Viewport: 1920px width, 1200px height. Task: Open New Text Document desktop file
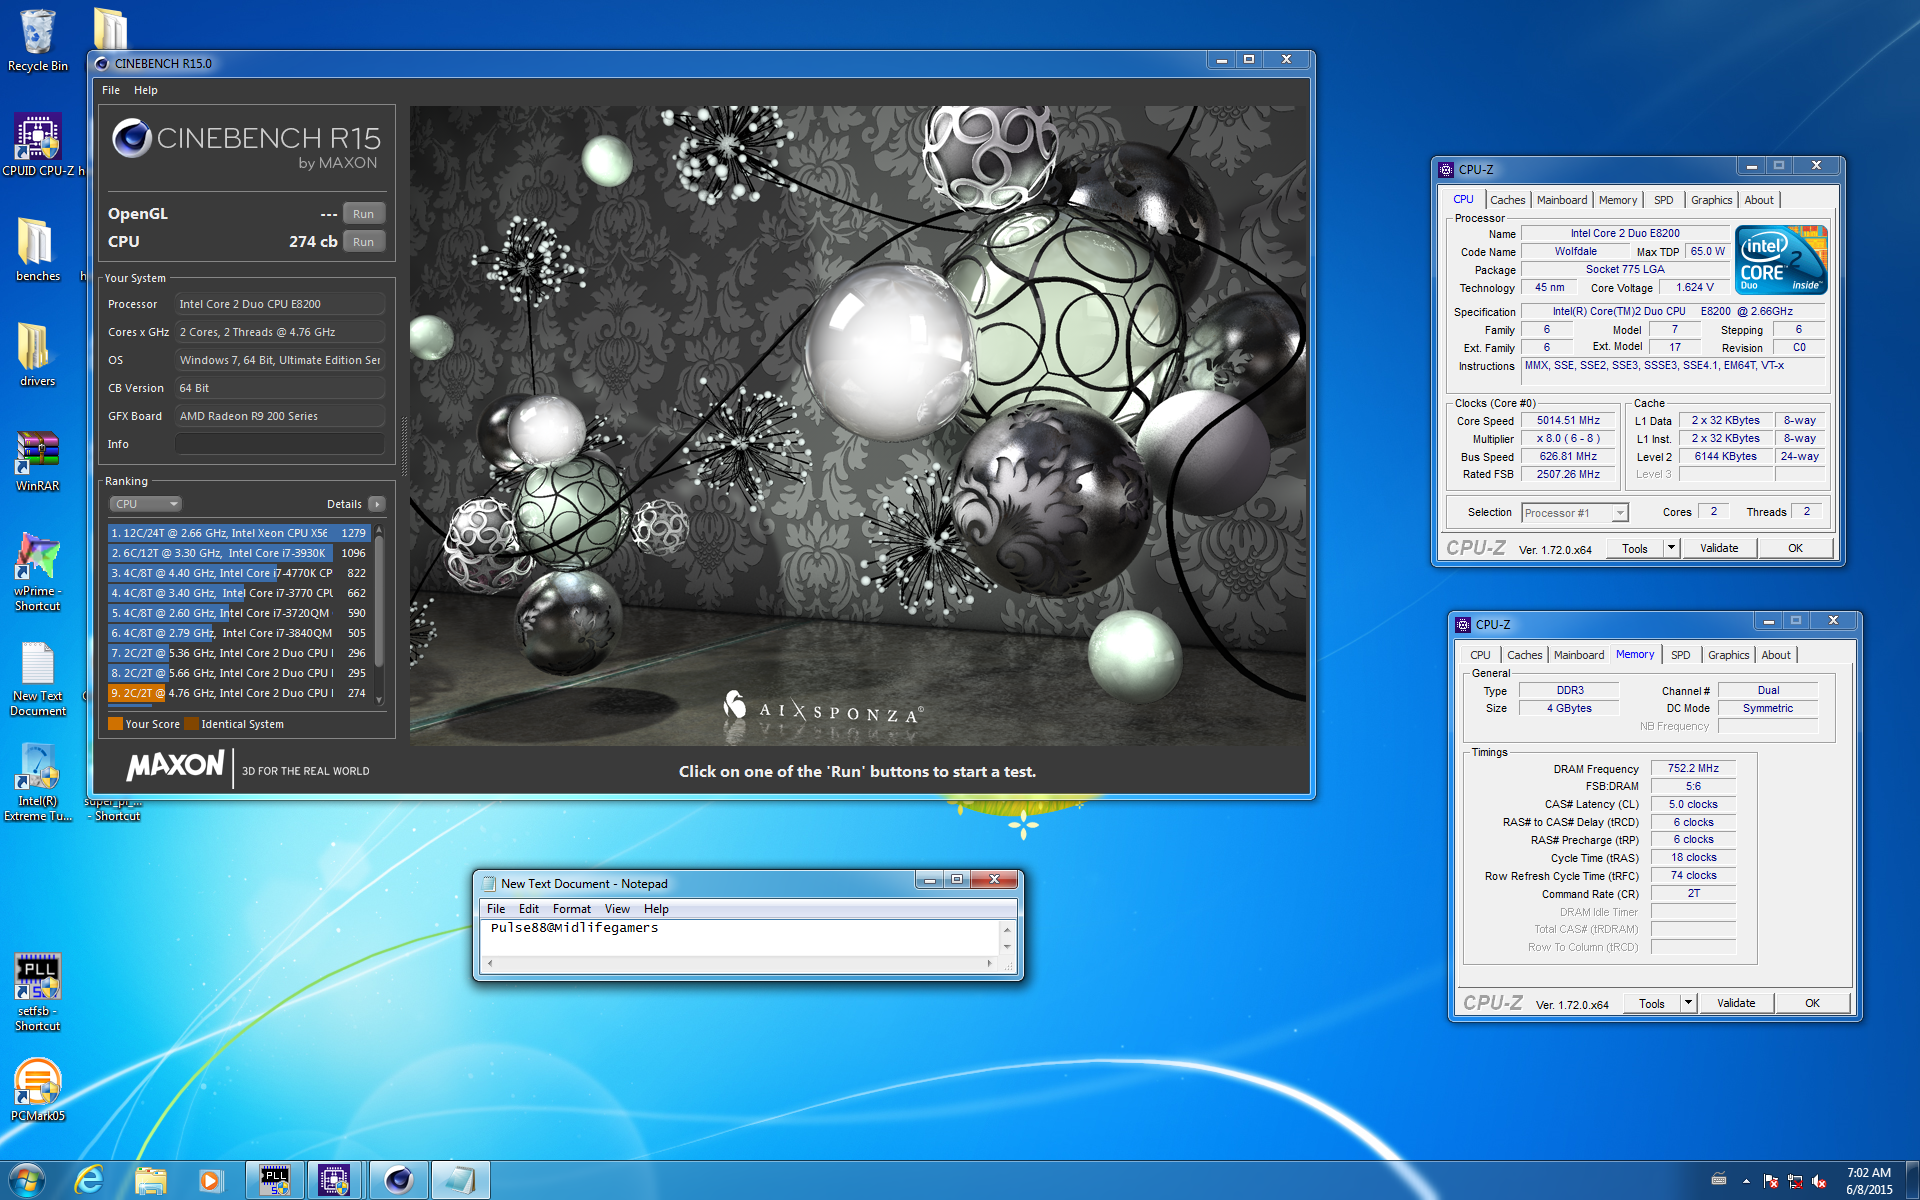tap(37, 680)
